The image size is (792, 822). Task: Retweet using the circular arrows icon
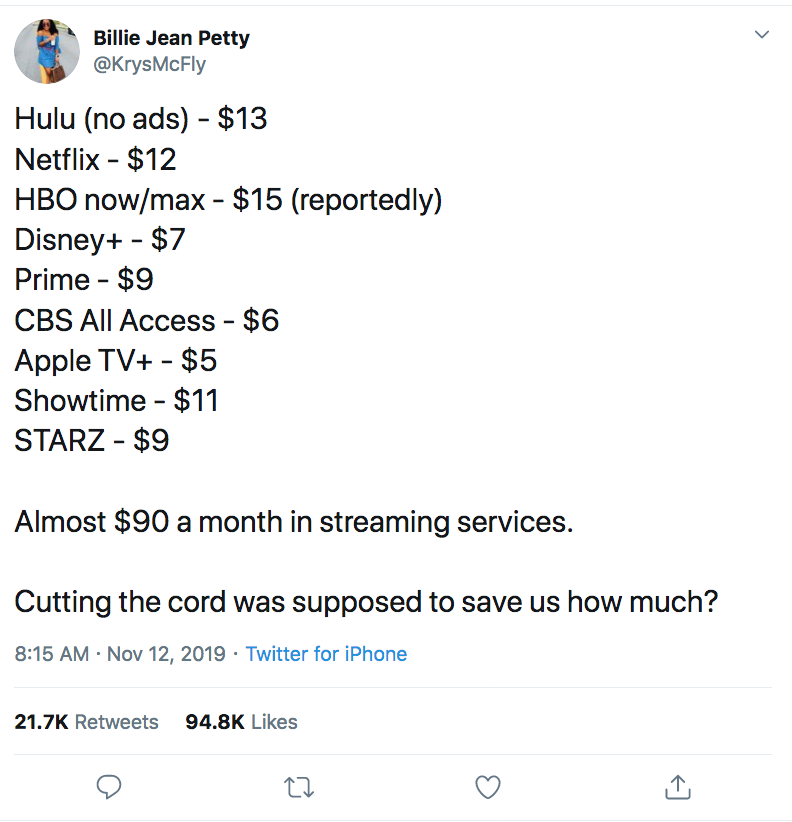[x=299, y=787]
